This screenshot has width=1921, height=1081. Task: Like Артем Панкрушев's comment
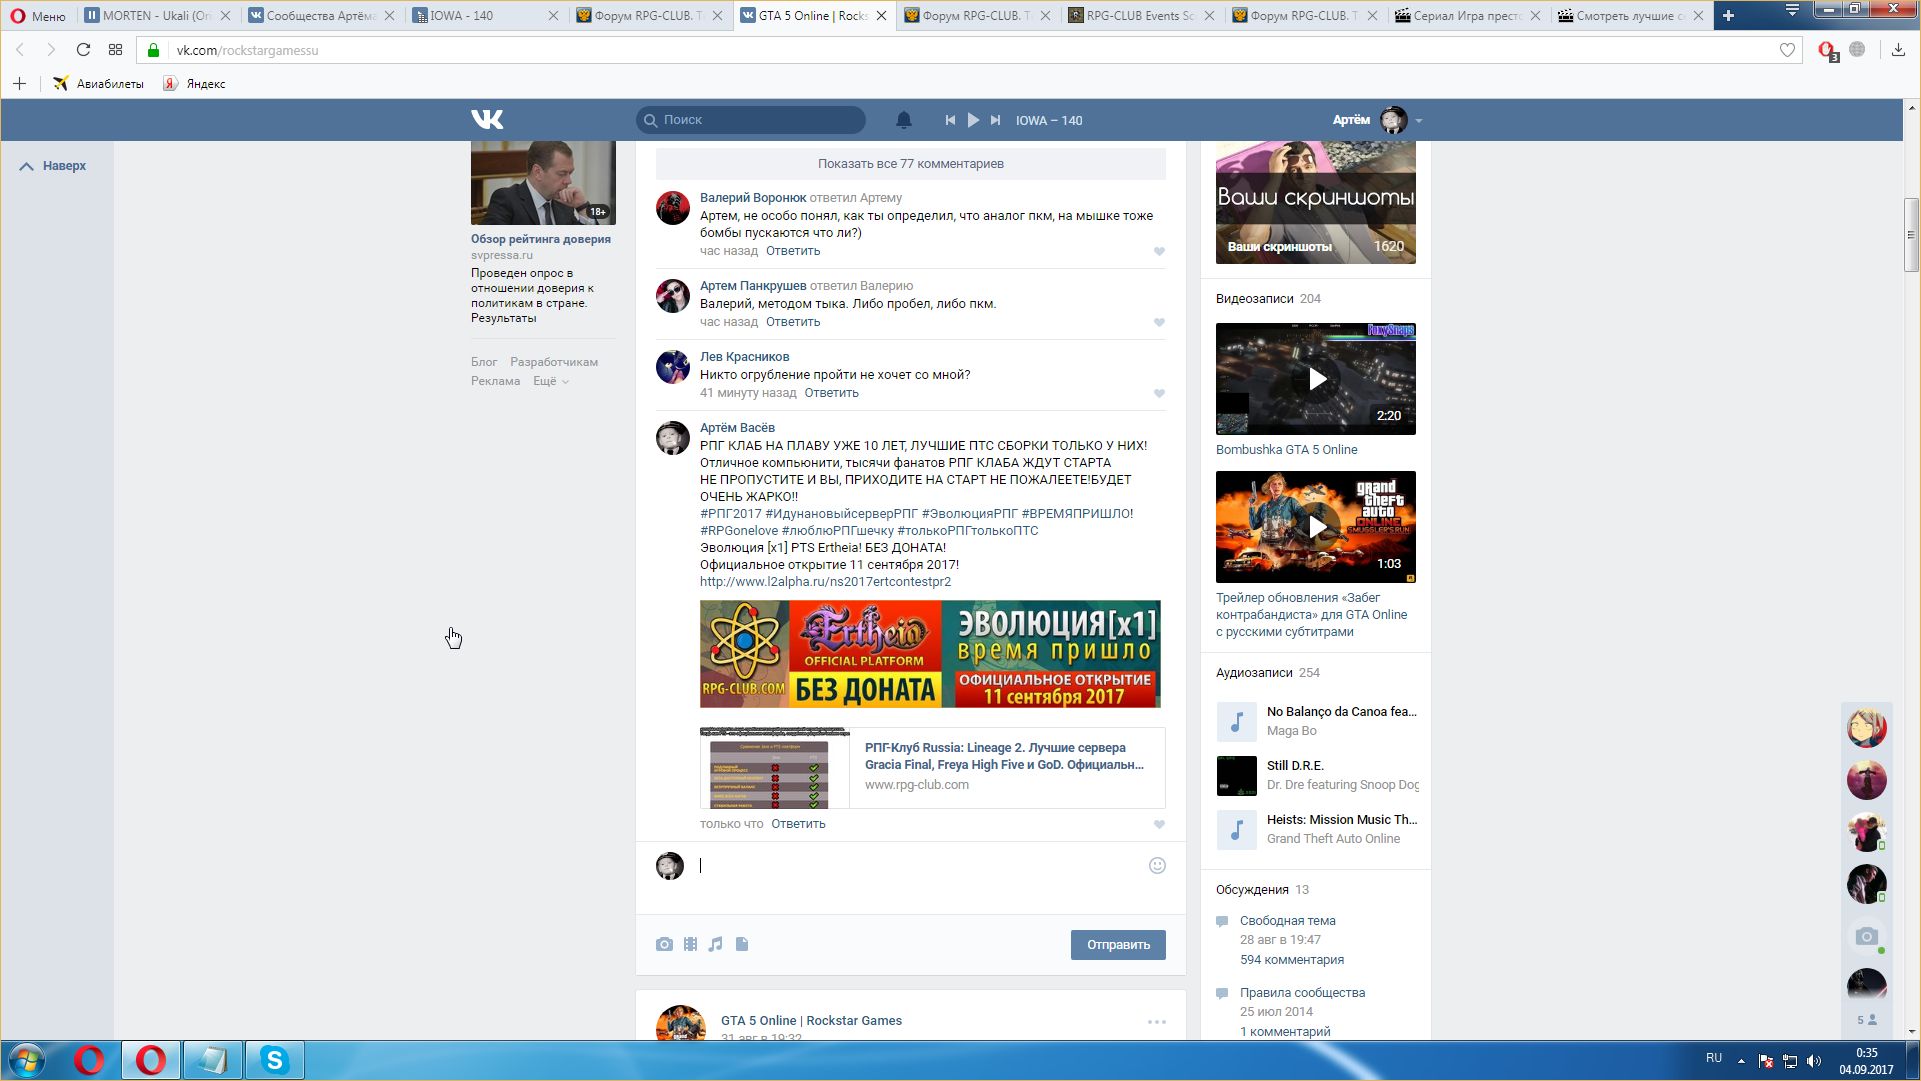[x=1159, y=323]
